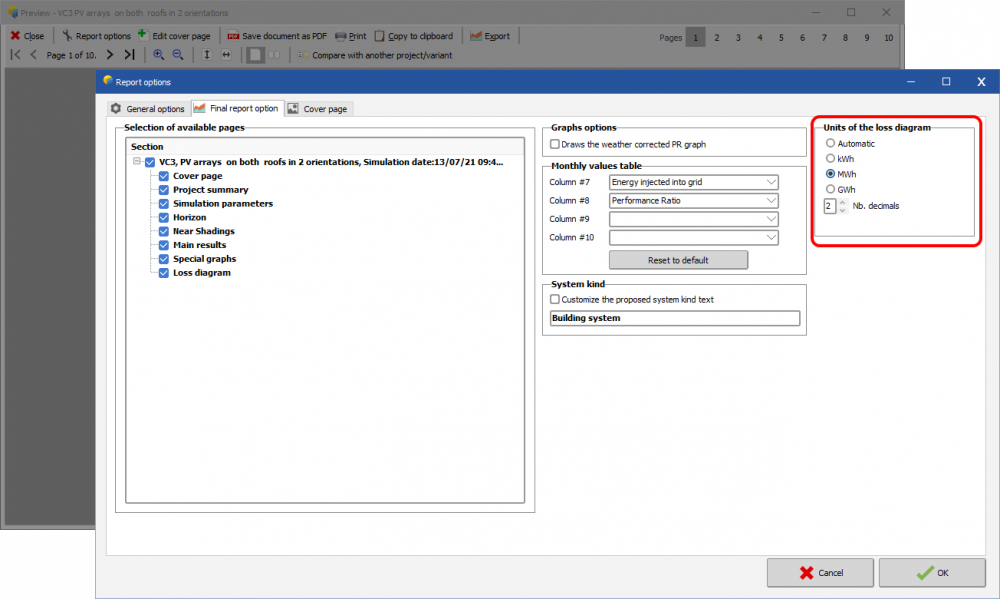Switch to the General options tab
The height and width of the screenshot is (599, 1000).
(148, 109)
